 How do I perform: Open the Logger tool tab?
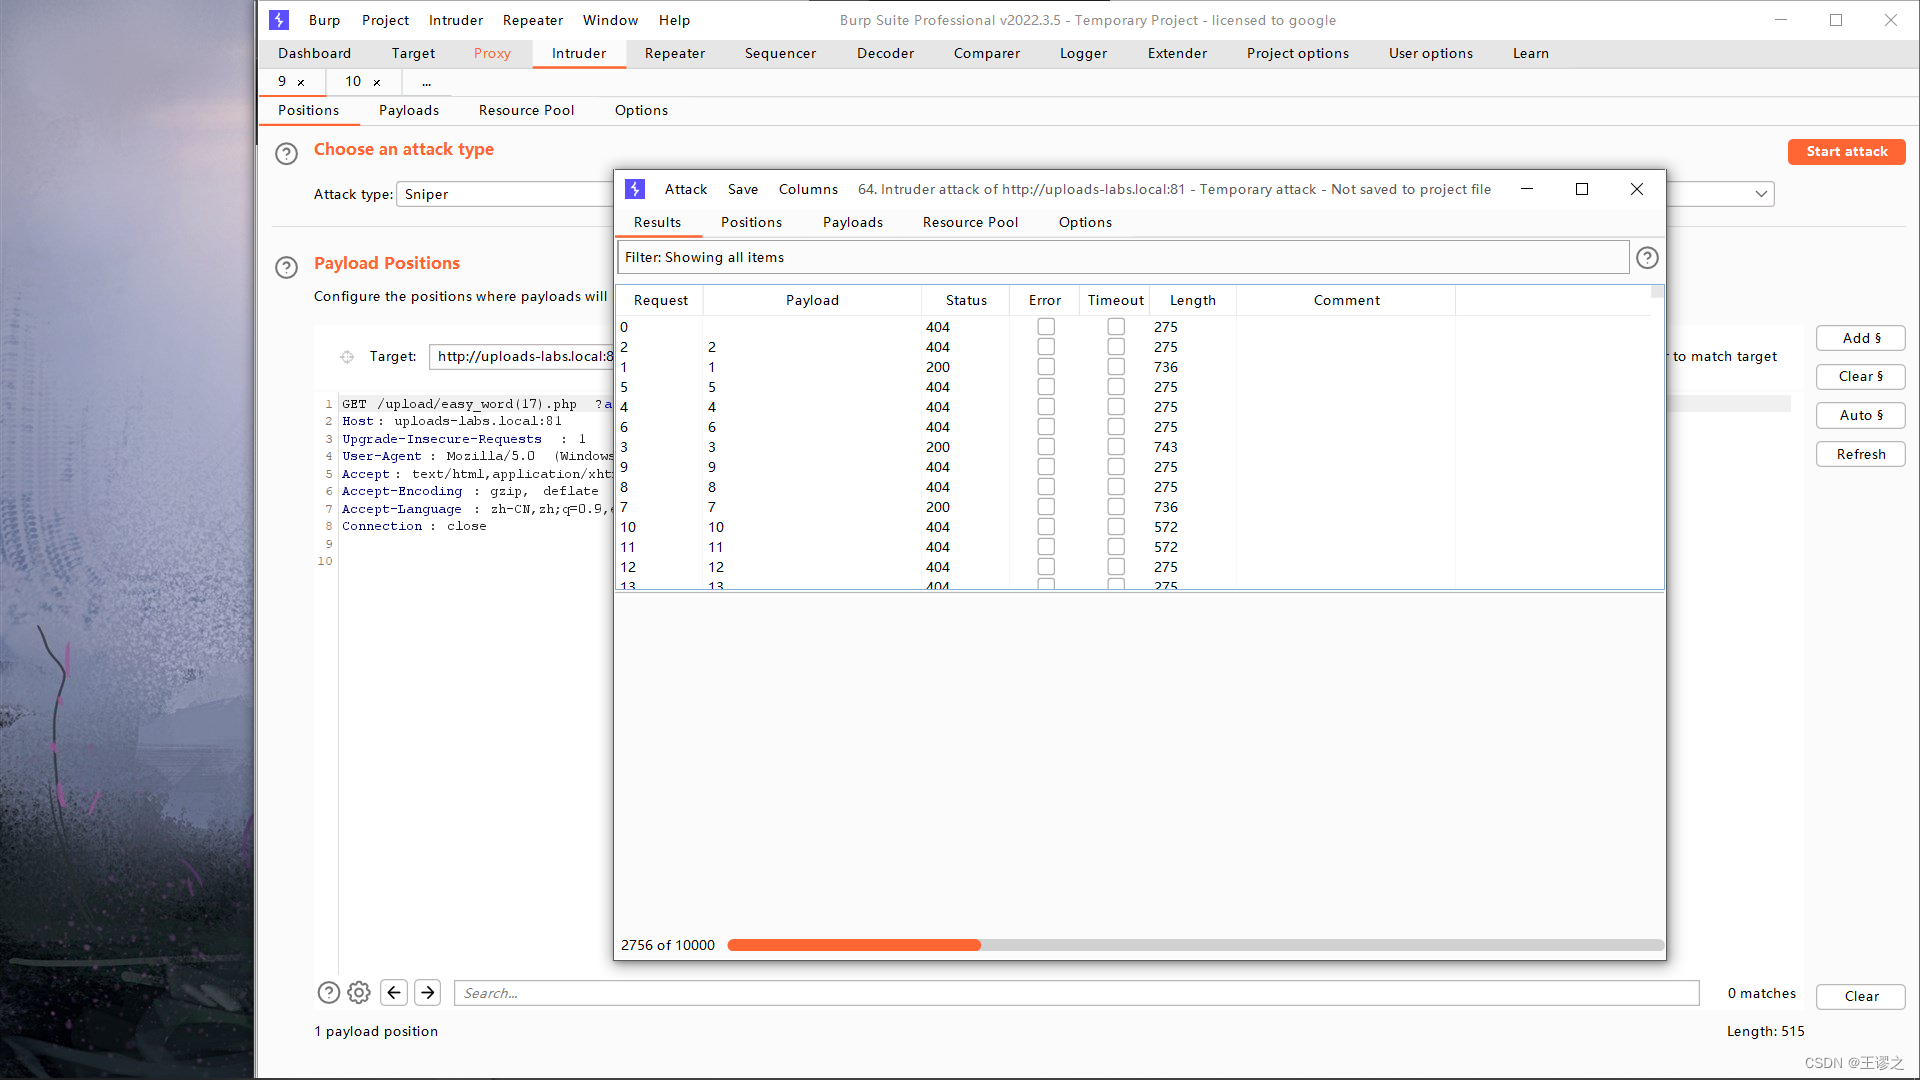[1083, 53]
